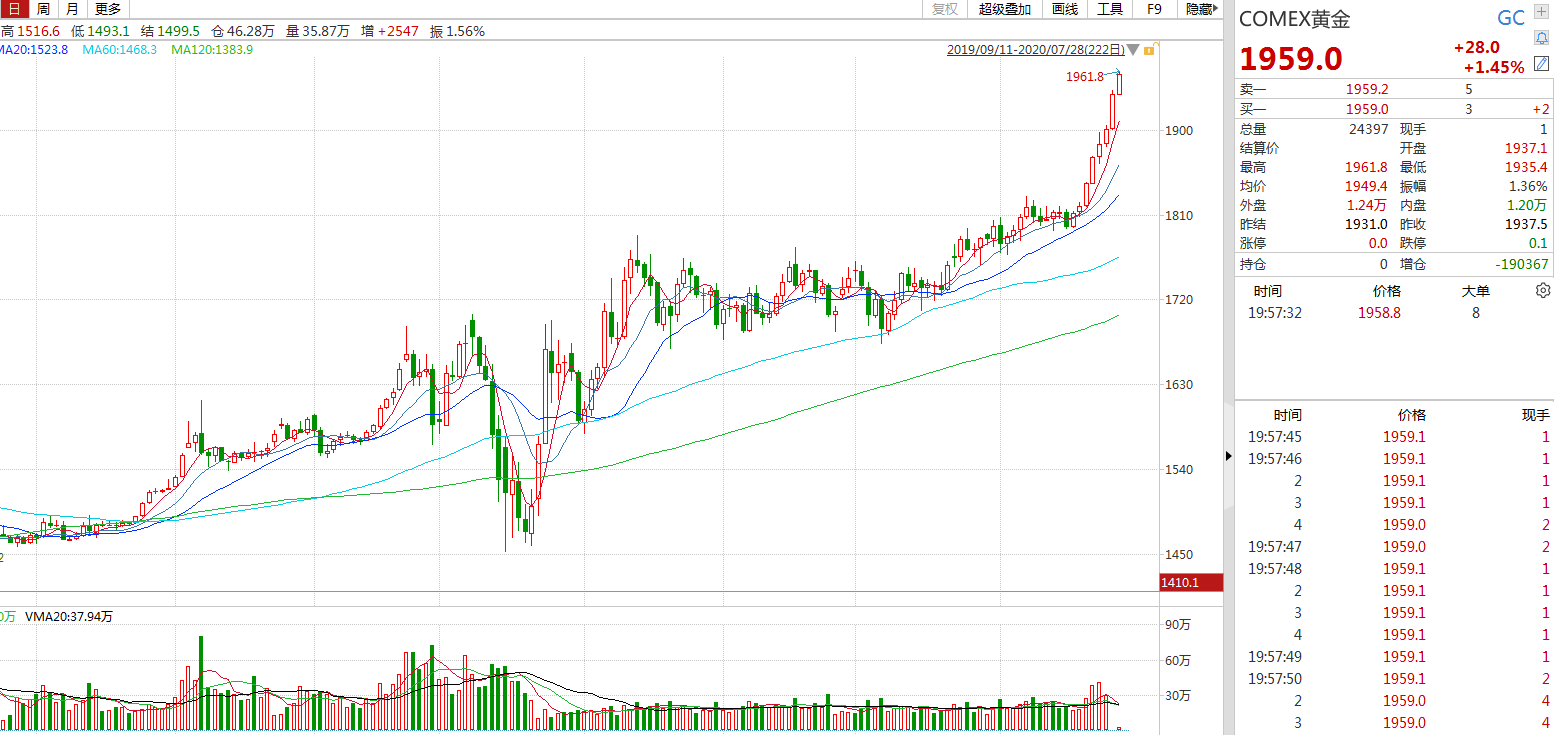Screen dimensions: 1554x735
Task: Click the trade row at 19:57:47
Action: pos(1394,547)
